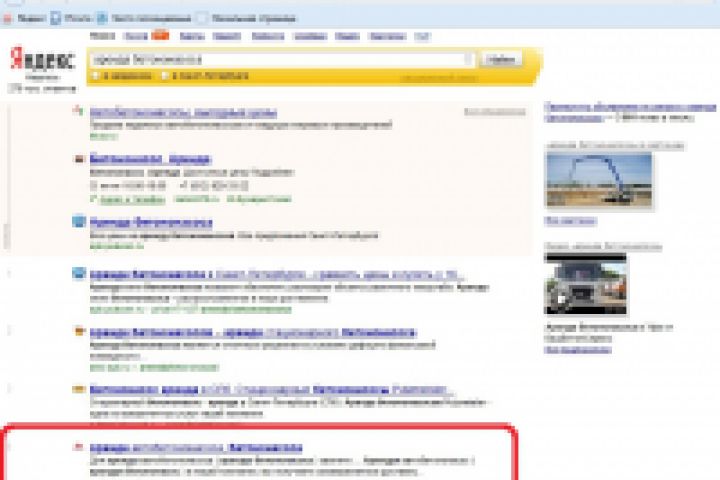
Task: Select the dark first item in Yandex service navigation
Action: click(x=102, y=36)
